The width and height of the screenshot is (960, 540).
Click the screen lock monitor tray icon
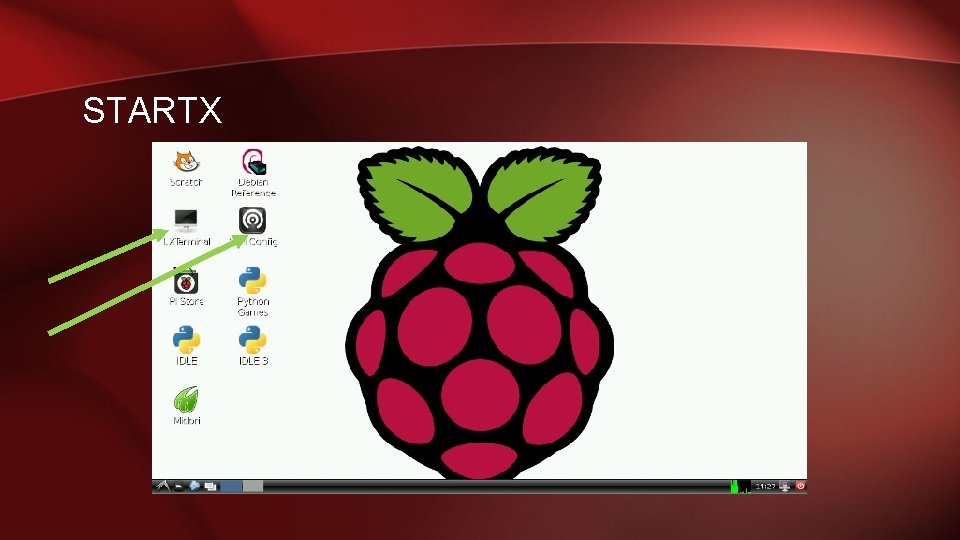tap(785, 487)
